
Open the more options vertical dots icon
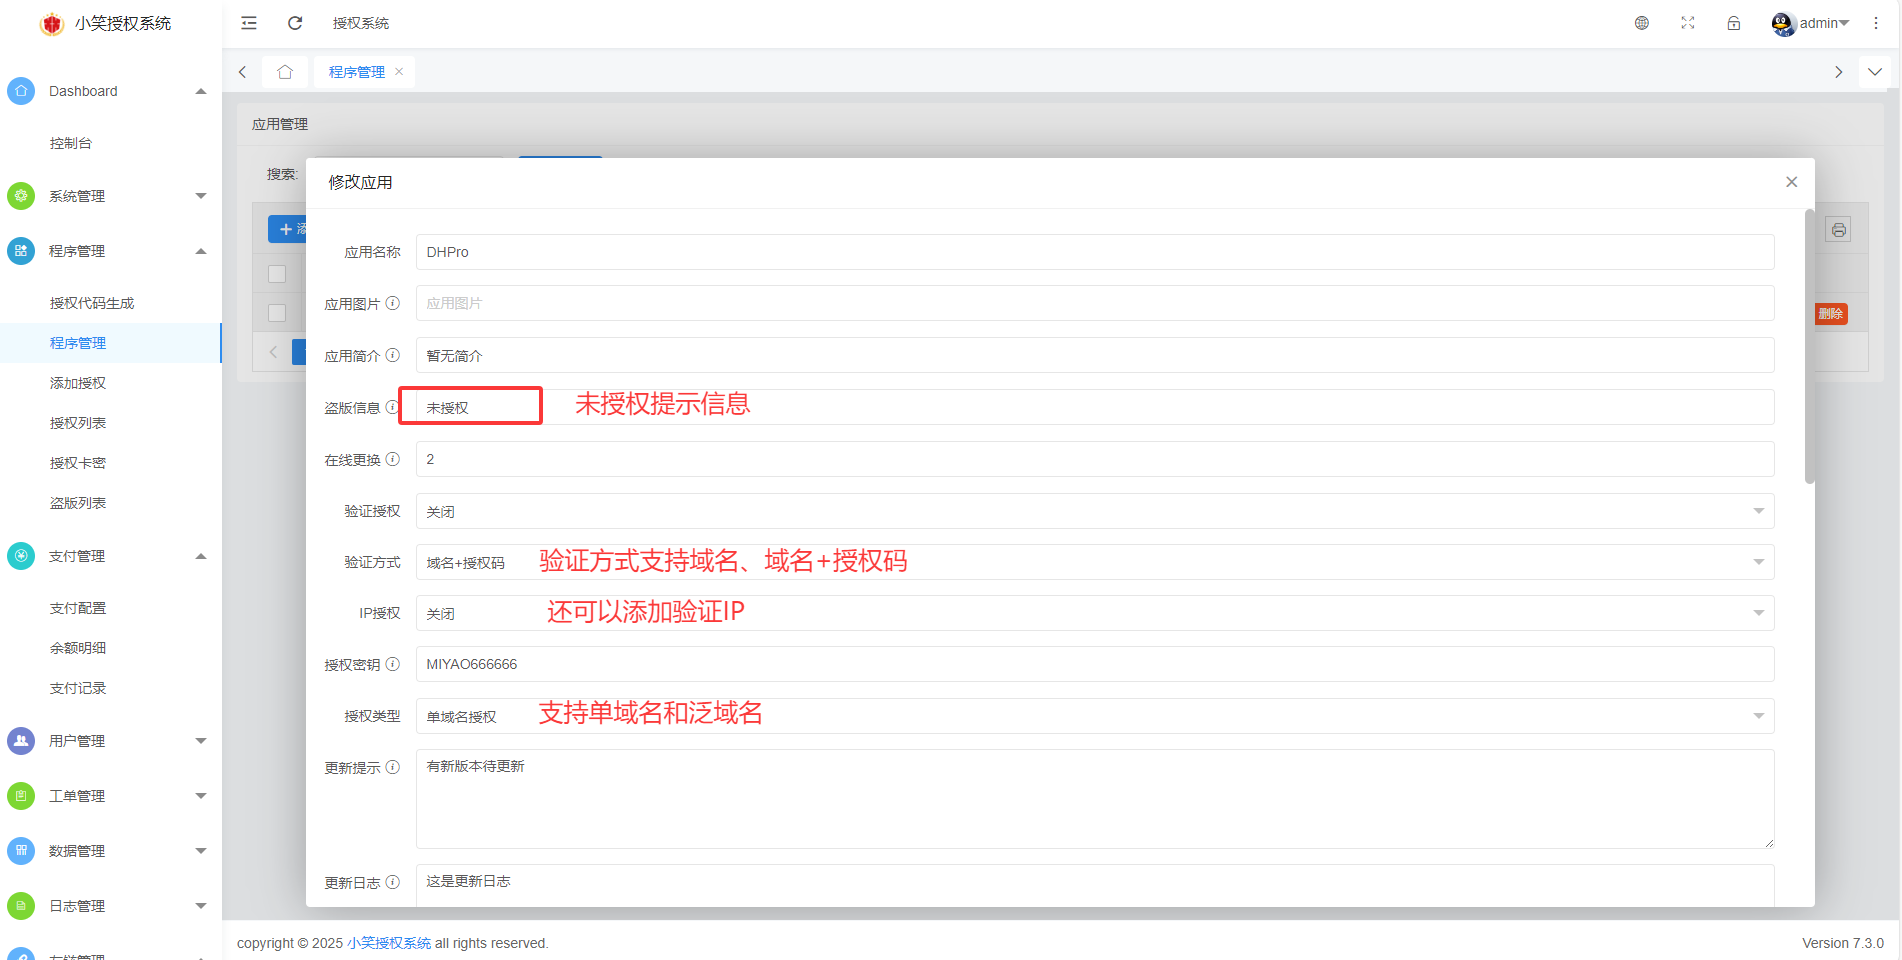click(1876, 22)
